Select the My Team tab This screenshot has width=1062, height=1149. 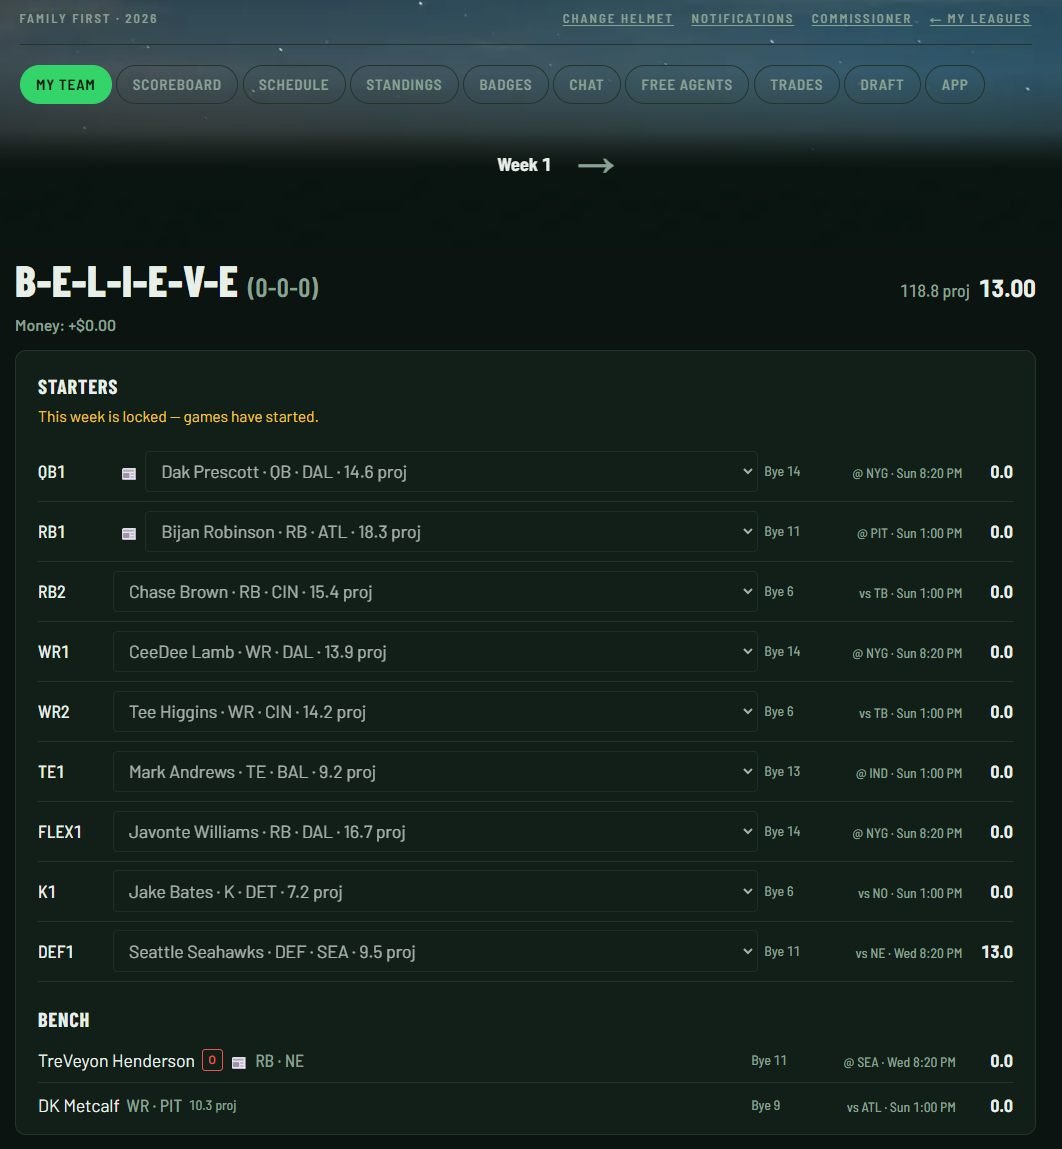[66, 85]
